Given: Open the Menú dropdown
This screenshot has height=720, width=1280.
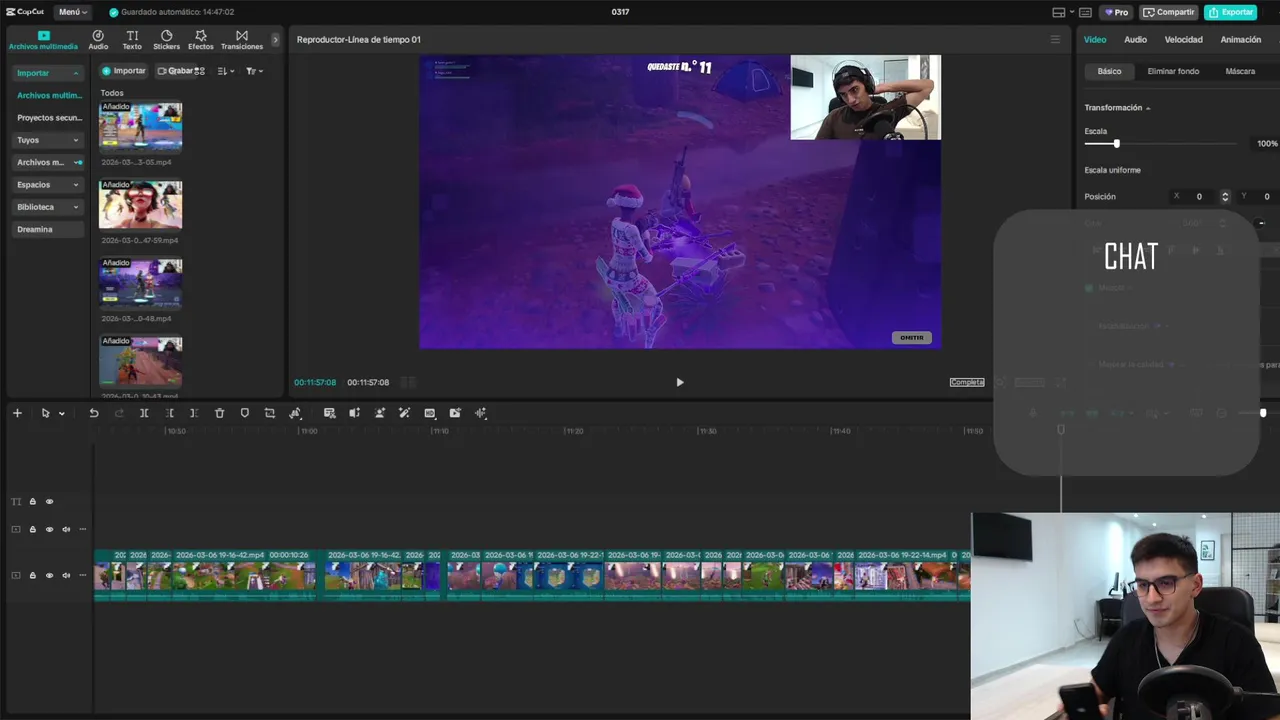Looking at the screenshot, I should [72, 12].
